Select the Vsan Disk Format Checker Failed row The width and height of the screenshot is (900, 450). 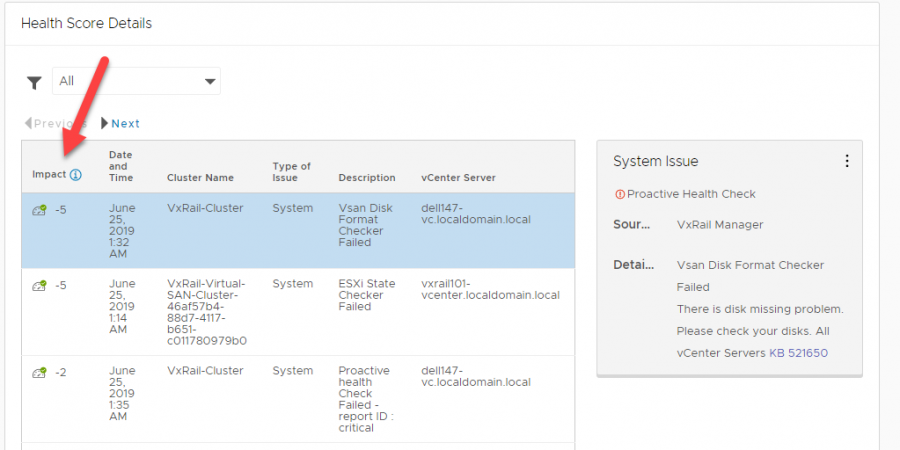[x=298, y=231]
